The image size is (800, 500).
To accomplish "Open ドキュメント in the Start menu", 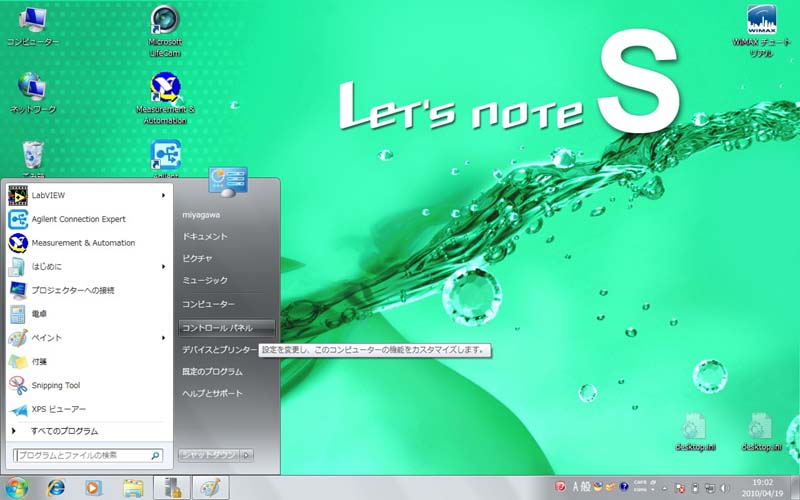I will pyautogui.click(x=205, y=236).
